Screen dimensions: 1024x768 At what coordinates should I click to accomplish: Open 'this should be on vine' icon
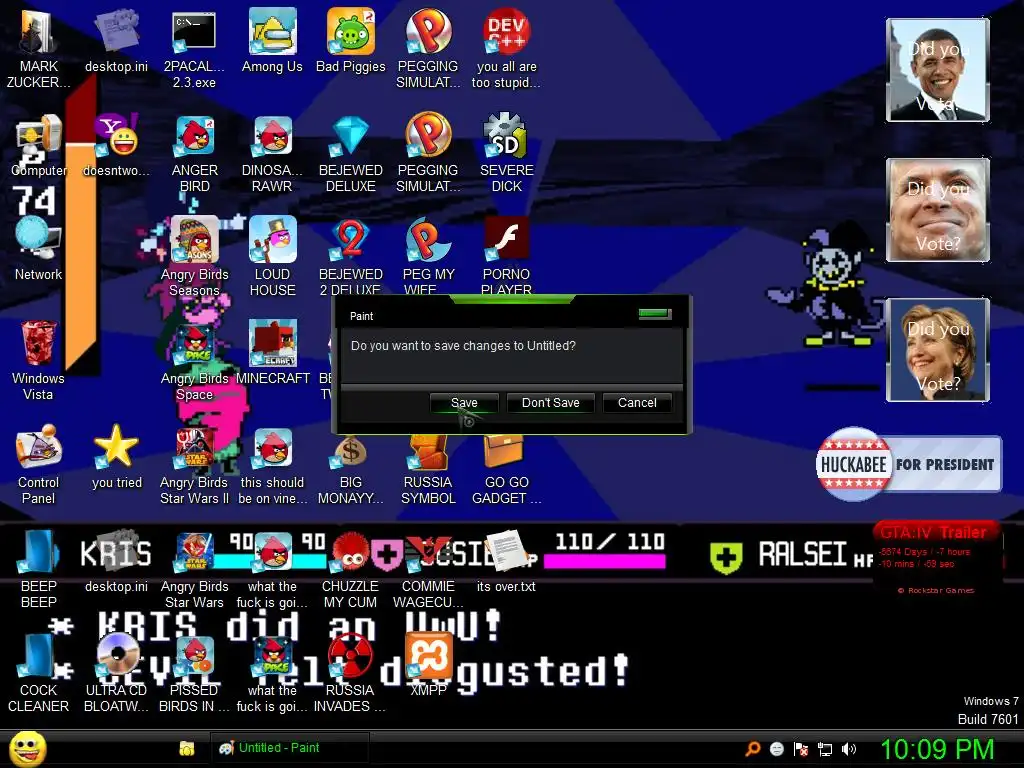coord(272,465)
